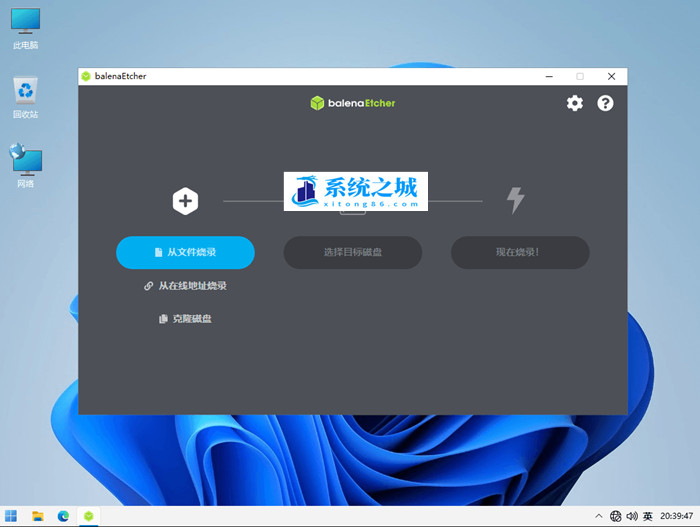Click the plus hexagon source image icon
This screenshot has width=700, height=527.
click(x=185, y=201)
